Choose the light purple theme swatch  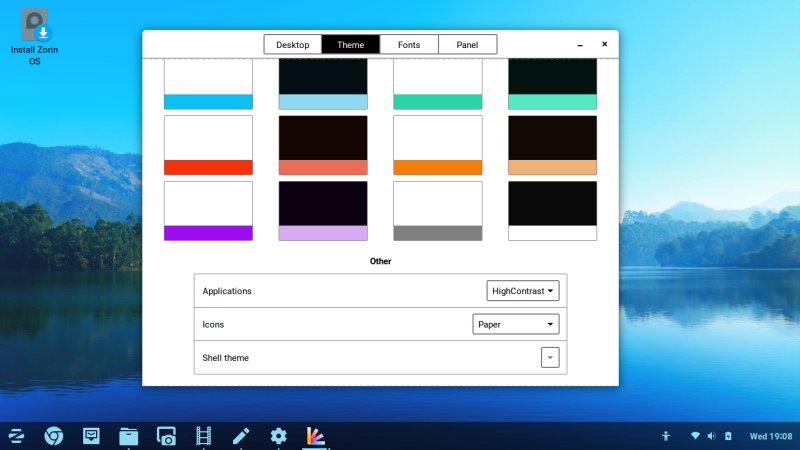pyautogui.click(x=208, y=211)
